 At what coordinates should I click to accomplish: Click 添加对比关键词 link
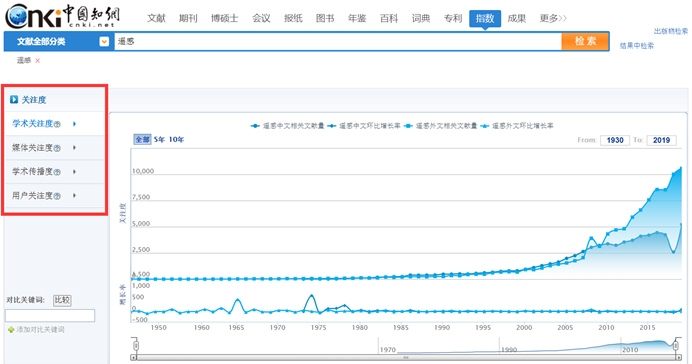click(40, 330)
